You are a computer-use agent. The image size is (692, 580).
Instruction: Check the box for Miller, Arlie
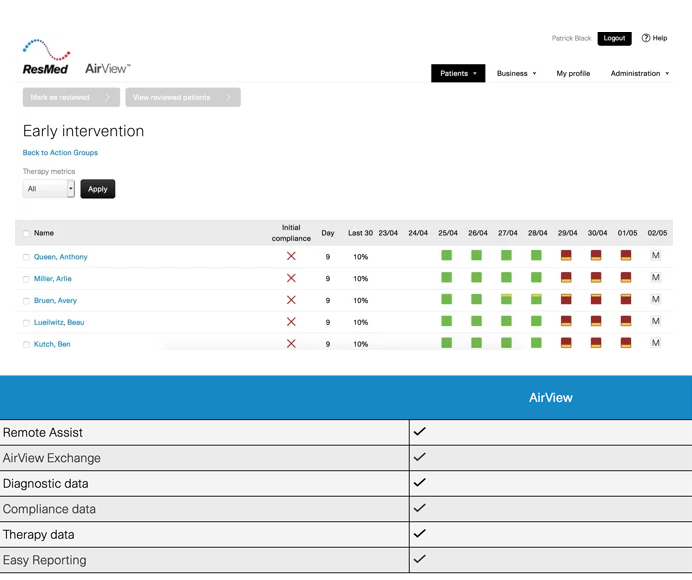click(26, 279)
